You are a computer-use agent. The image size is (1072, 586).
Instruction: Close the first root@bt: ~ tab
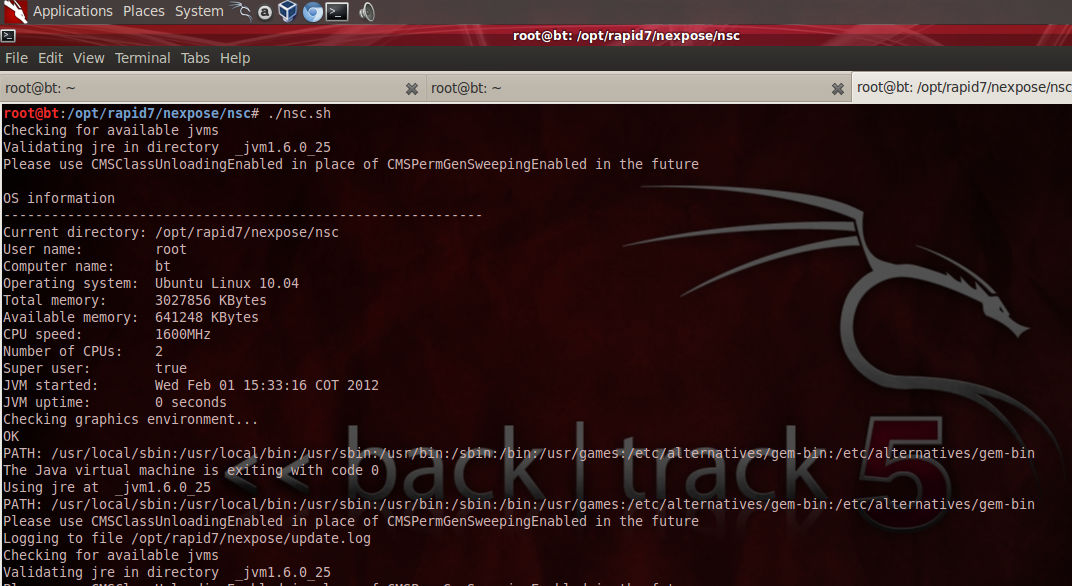pos(412,89)
